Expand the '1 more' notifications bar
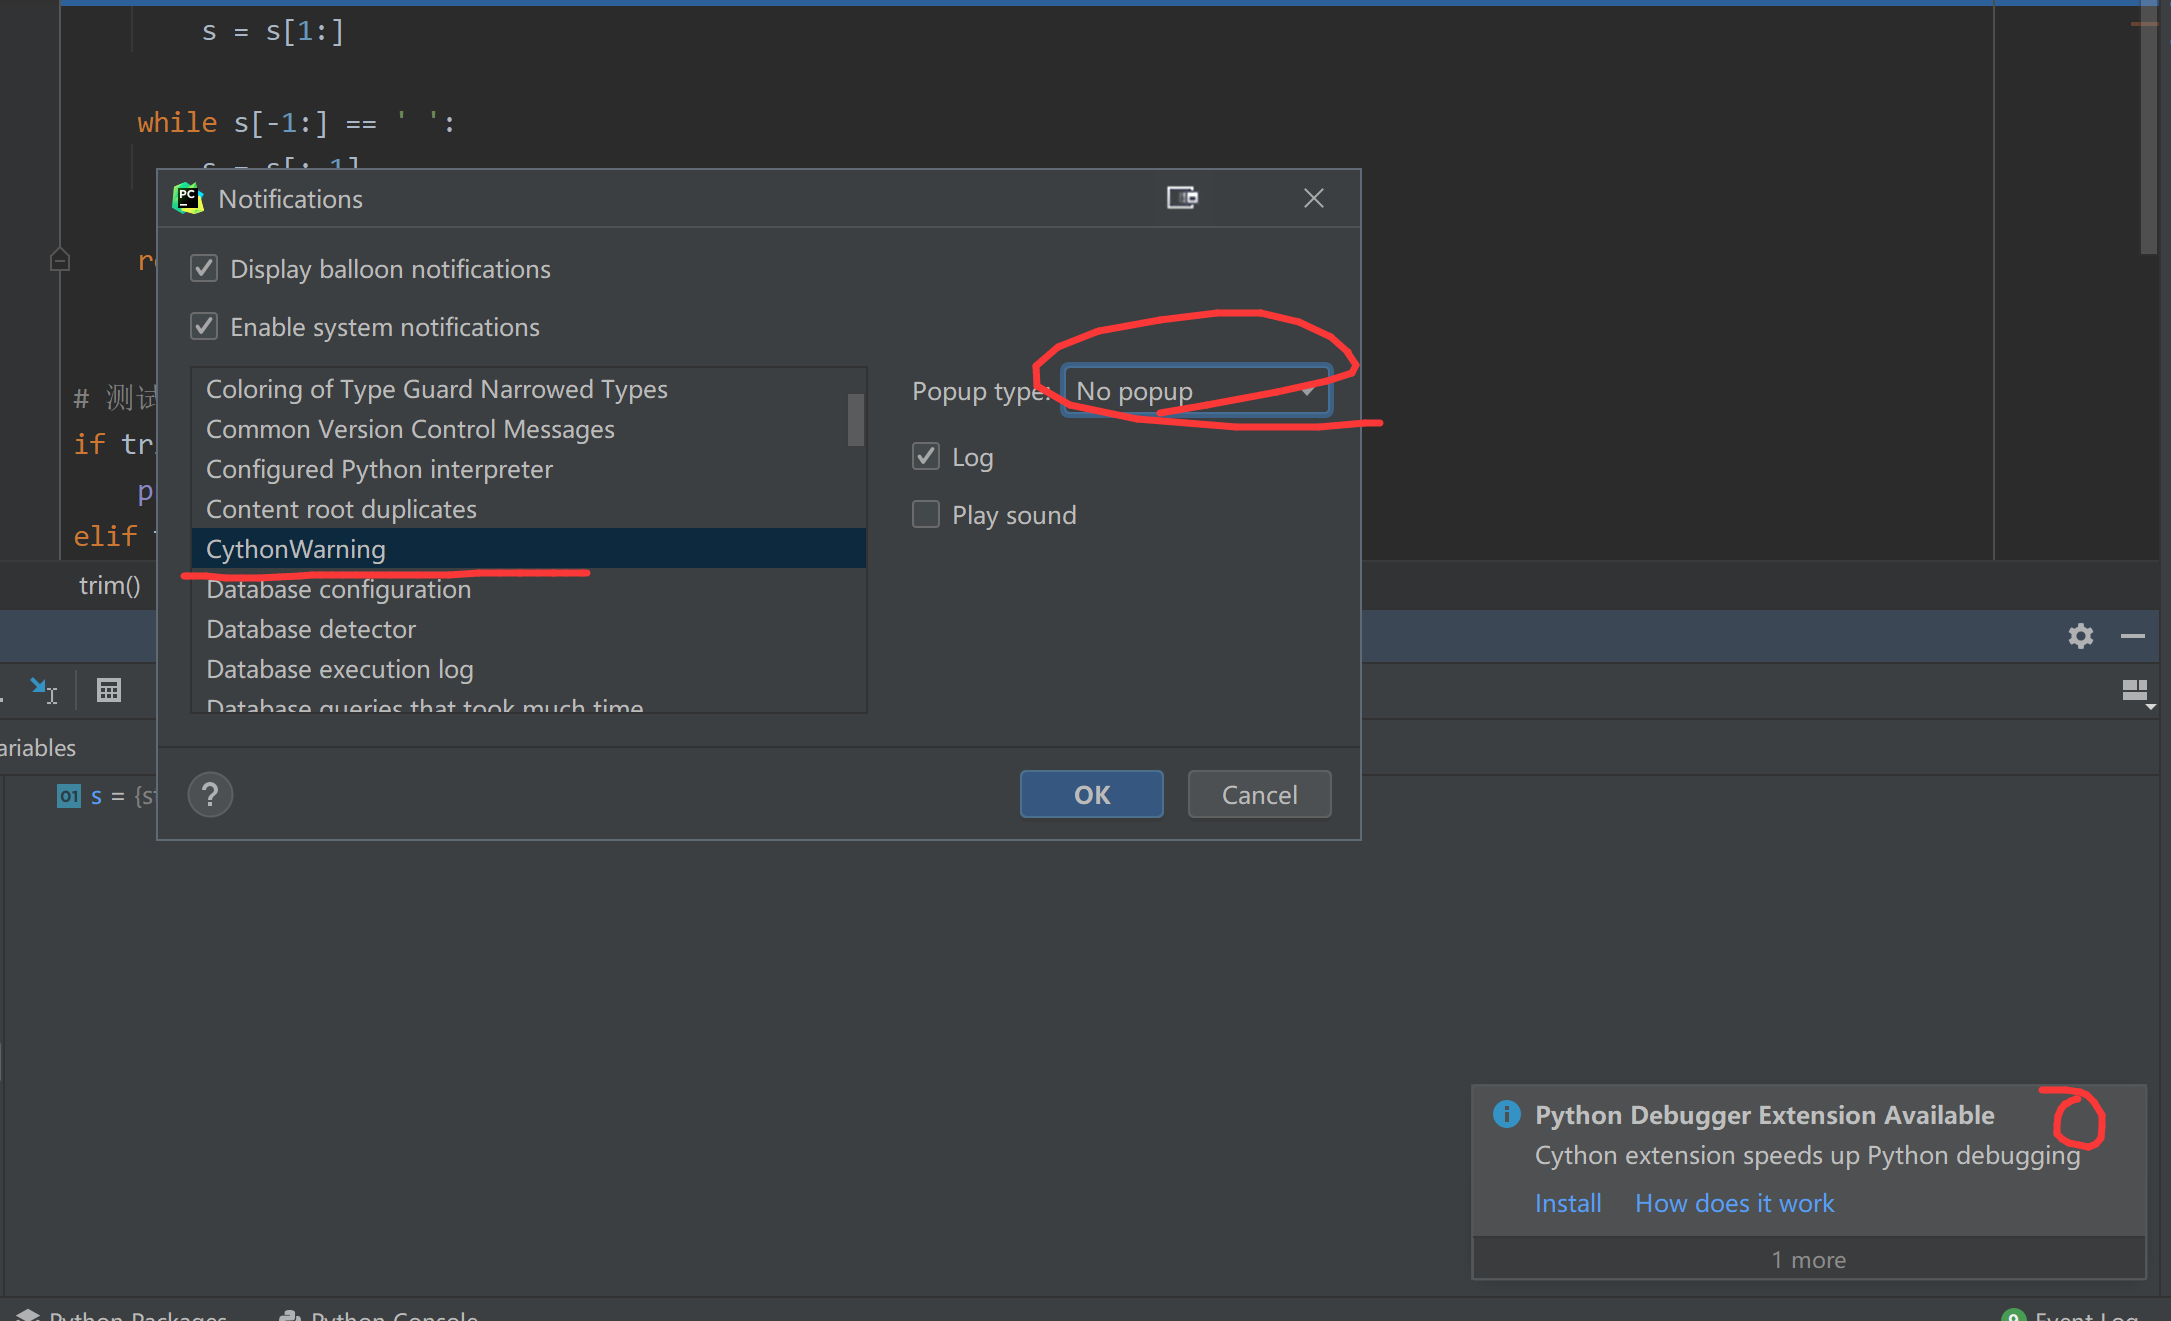 tap(1808, 1260)
